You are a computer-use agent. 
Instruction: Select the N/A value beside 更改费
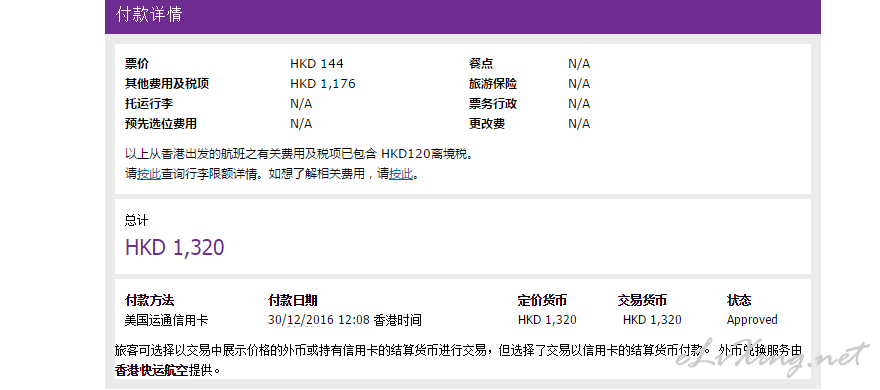coord(579,123)
